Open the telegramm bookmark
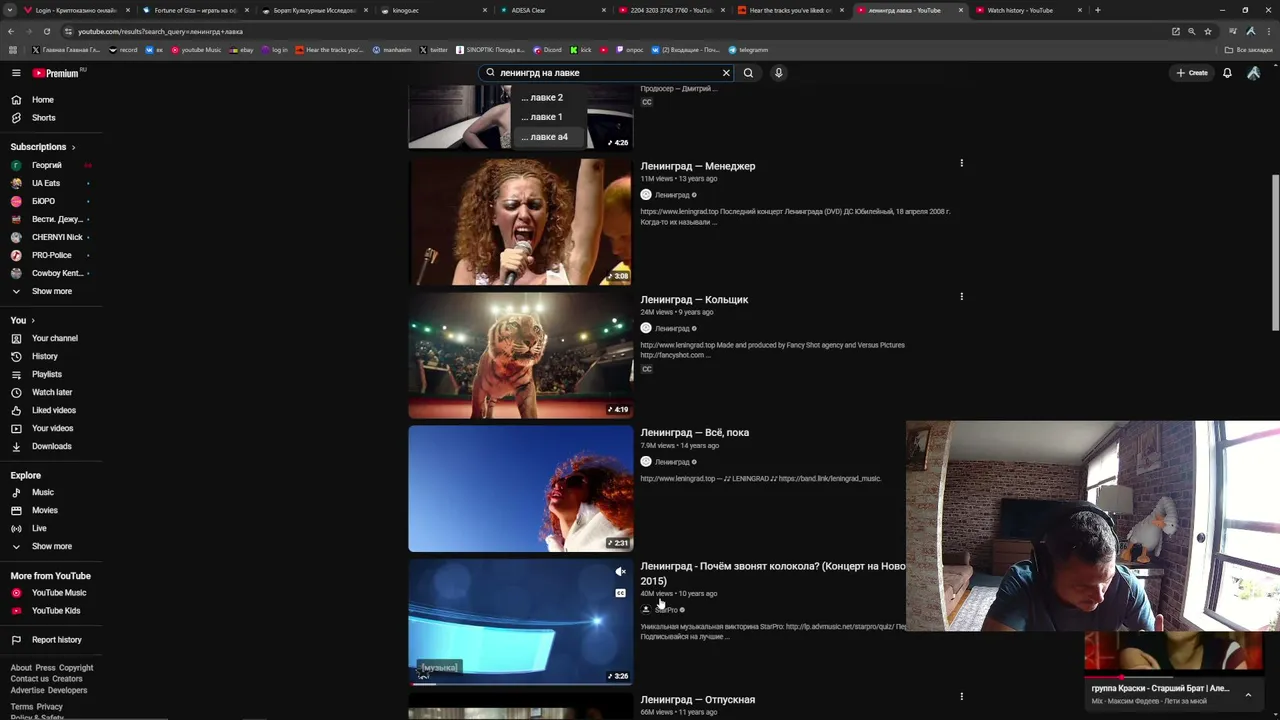Image resolution: width=1280 pixels, height=720 pixels. tap(749, 50)
